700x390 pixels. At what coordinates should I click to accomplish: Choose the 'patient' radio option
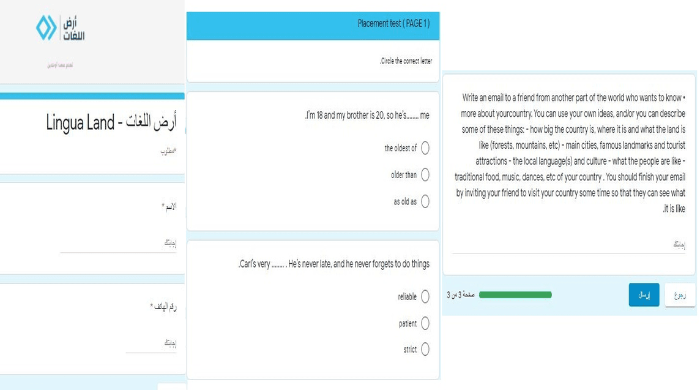425,323
